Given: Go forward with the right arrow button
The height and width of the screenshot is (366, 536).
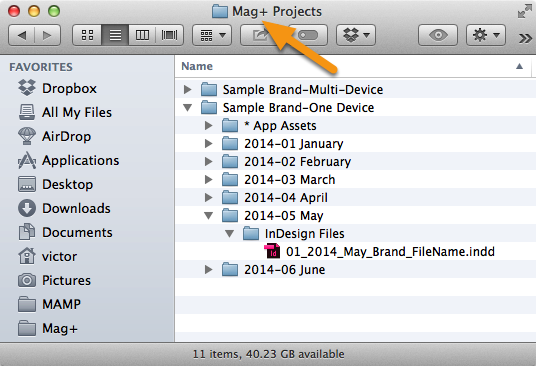Looking at the screenshot, I should point(47,35).
